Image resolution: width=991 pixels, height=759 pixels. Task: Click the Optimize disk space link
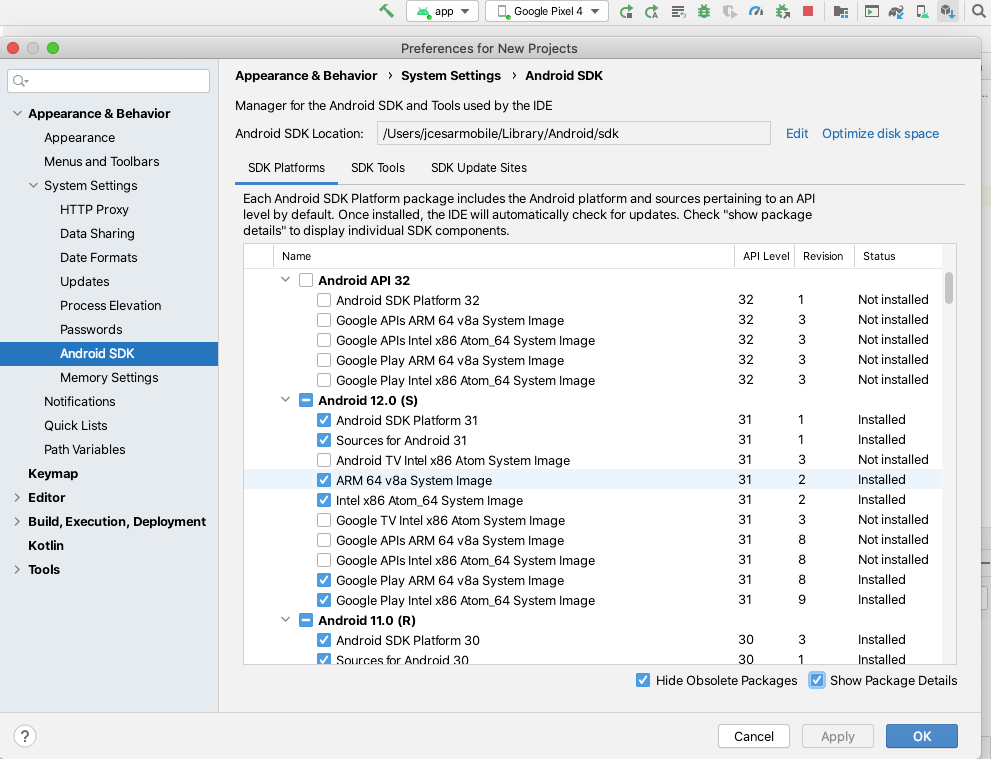(x=880, y=133)
